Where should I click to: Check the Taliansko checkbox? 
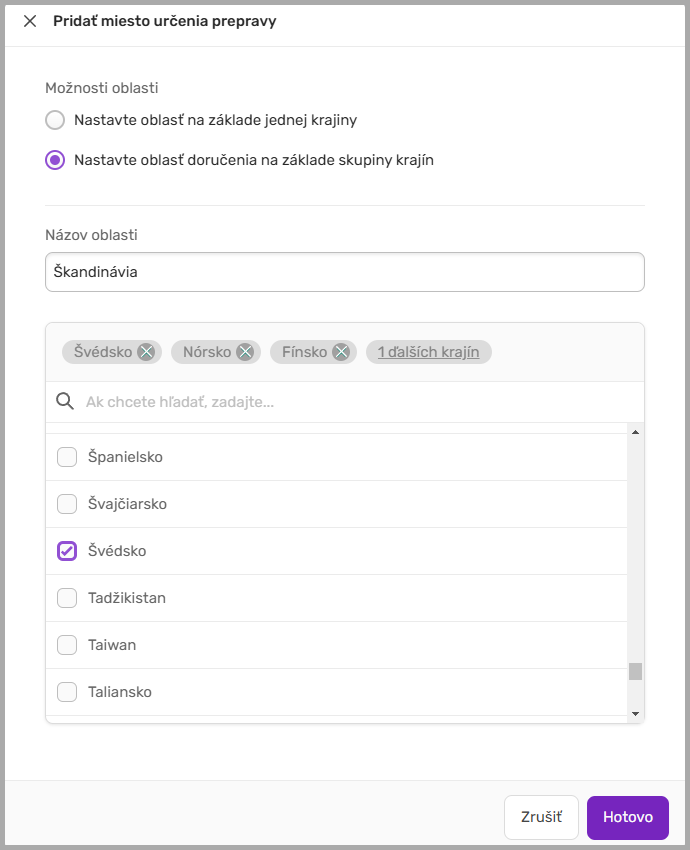pyautogui.click(x=67, y=692)
